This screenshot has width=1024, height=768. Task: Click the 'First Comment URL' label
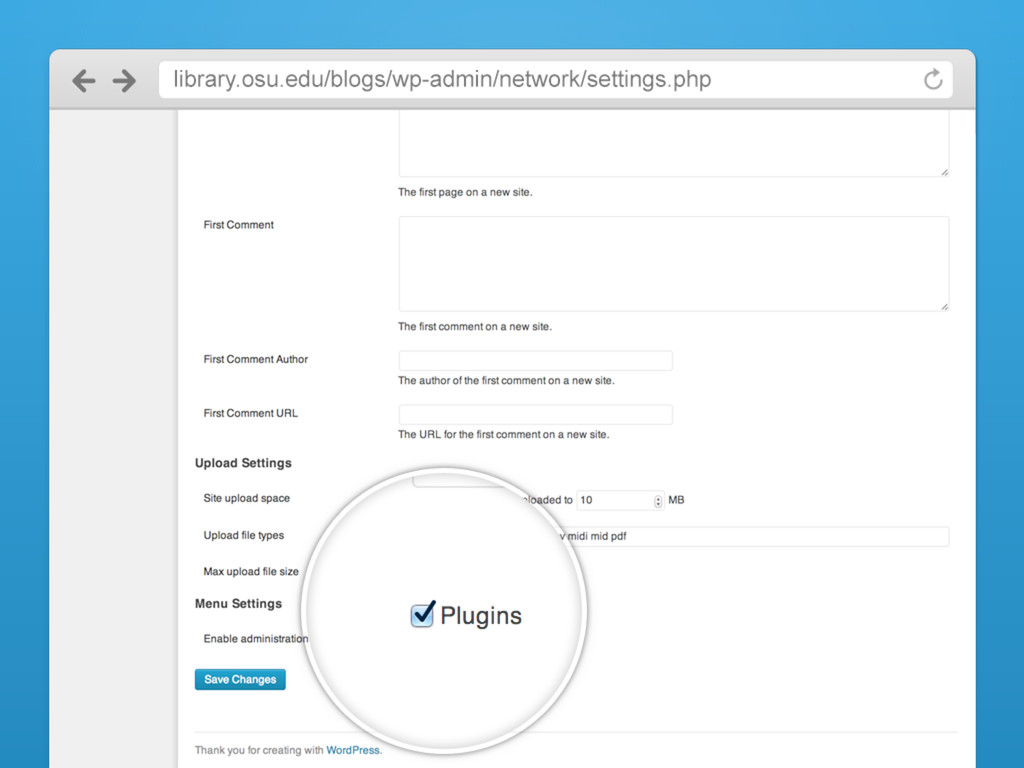(250, 413)
